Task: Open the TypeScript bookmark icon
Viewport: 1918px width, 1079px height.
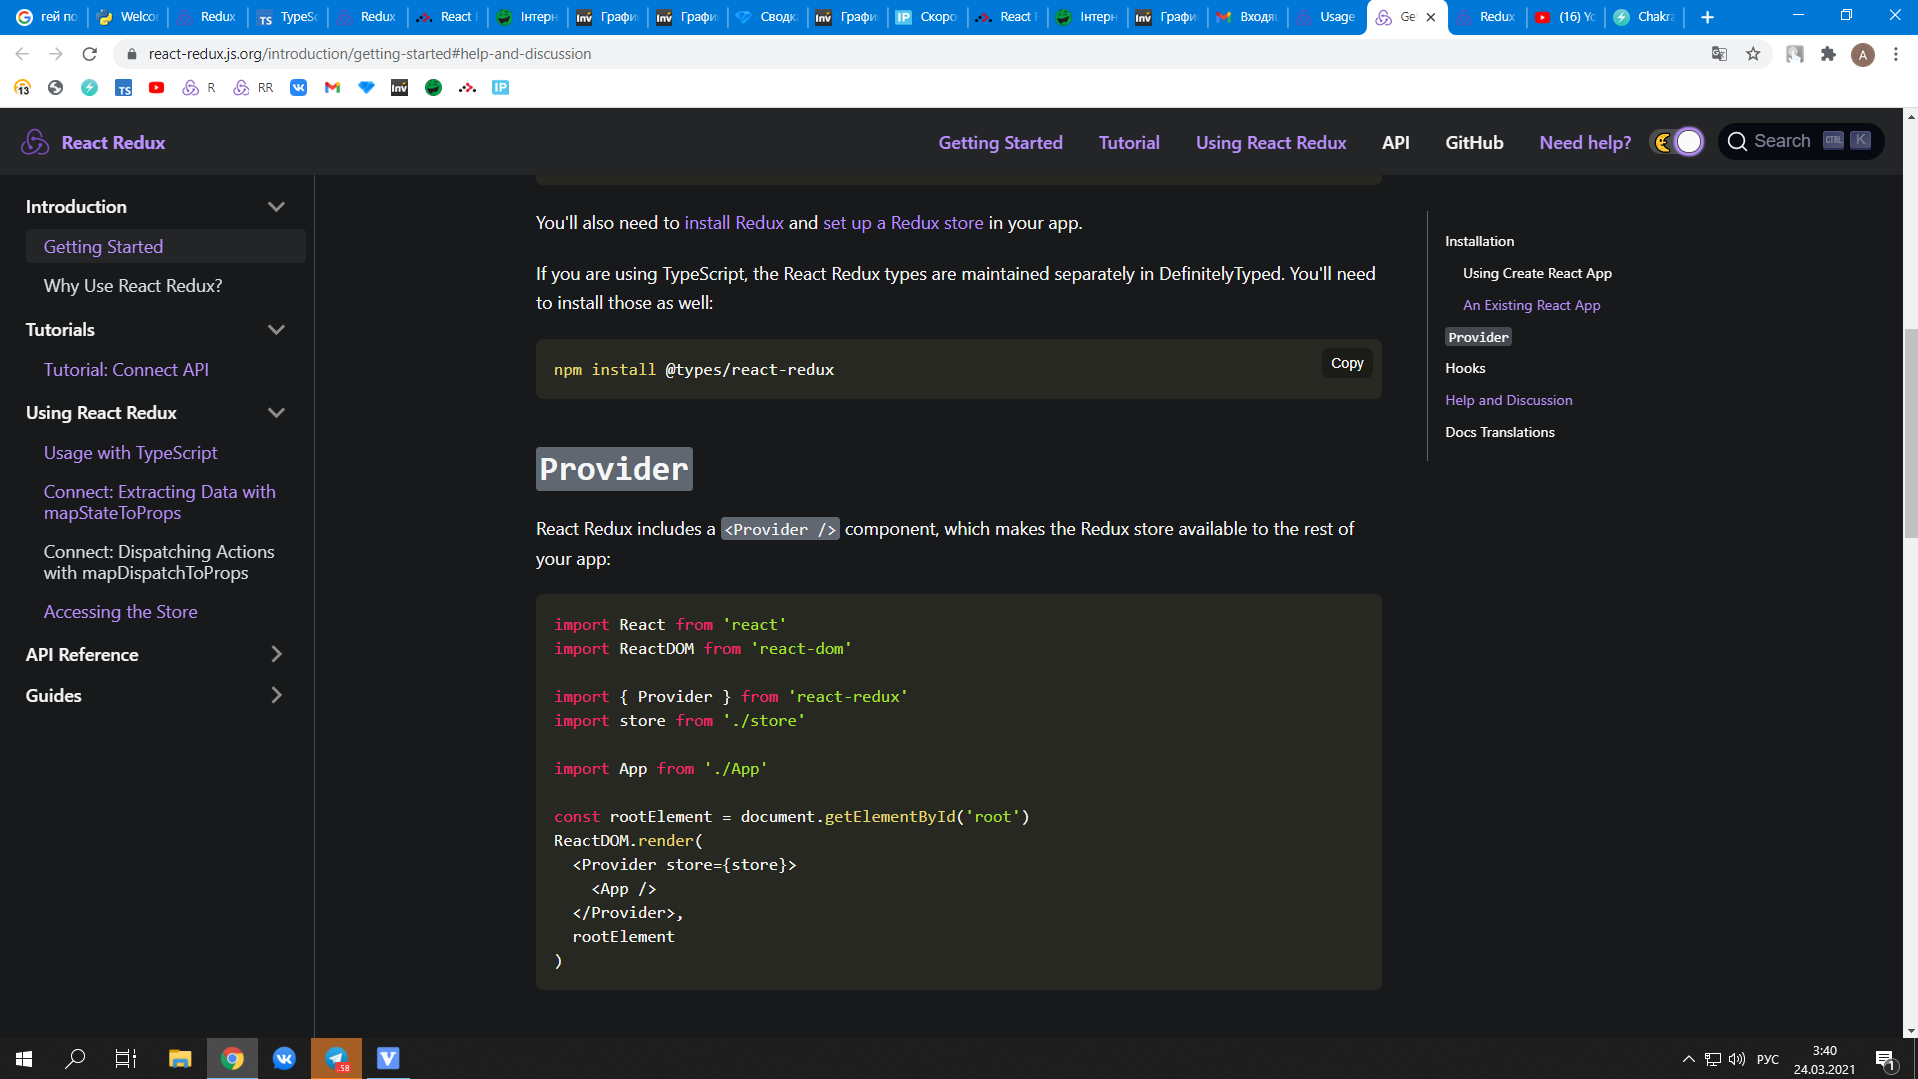Action: coord(123,88)
